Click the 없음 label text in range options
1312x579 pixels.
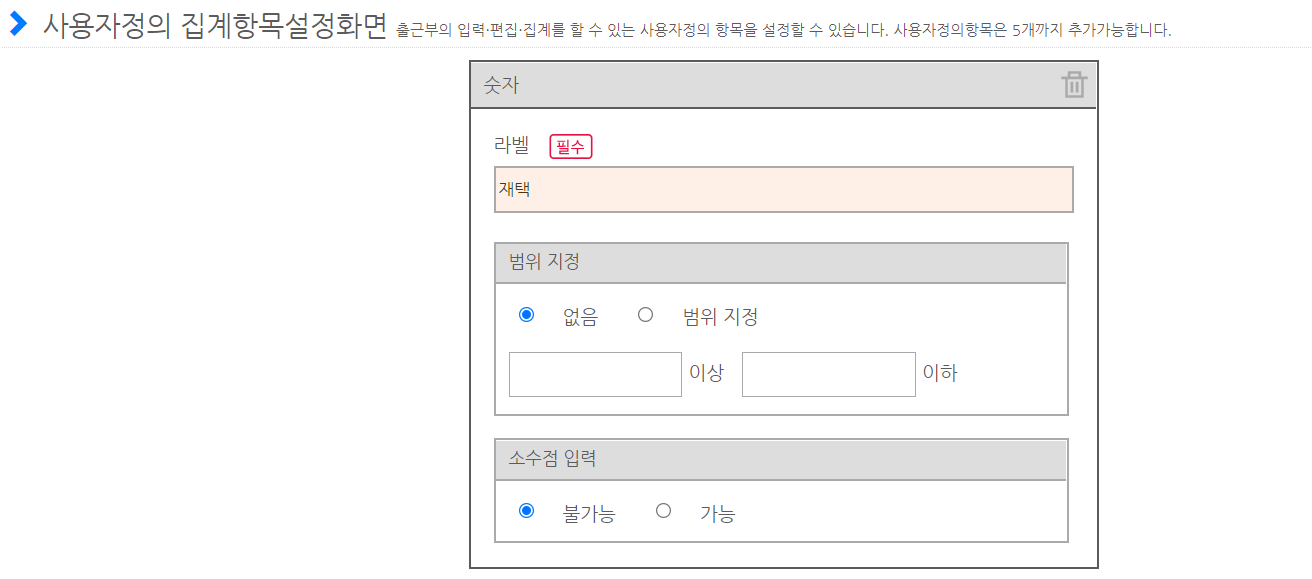(580, 318)
